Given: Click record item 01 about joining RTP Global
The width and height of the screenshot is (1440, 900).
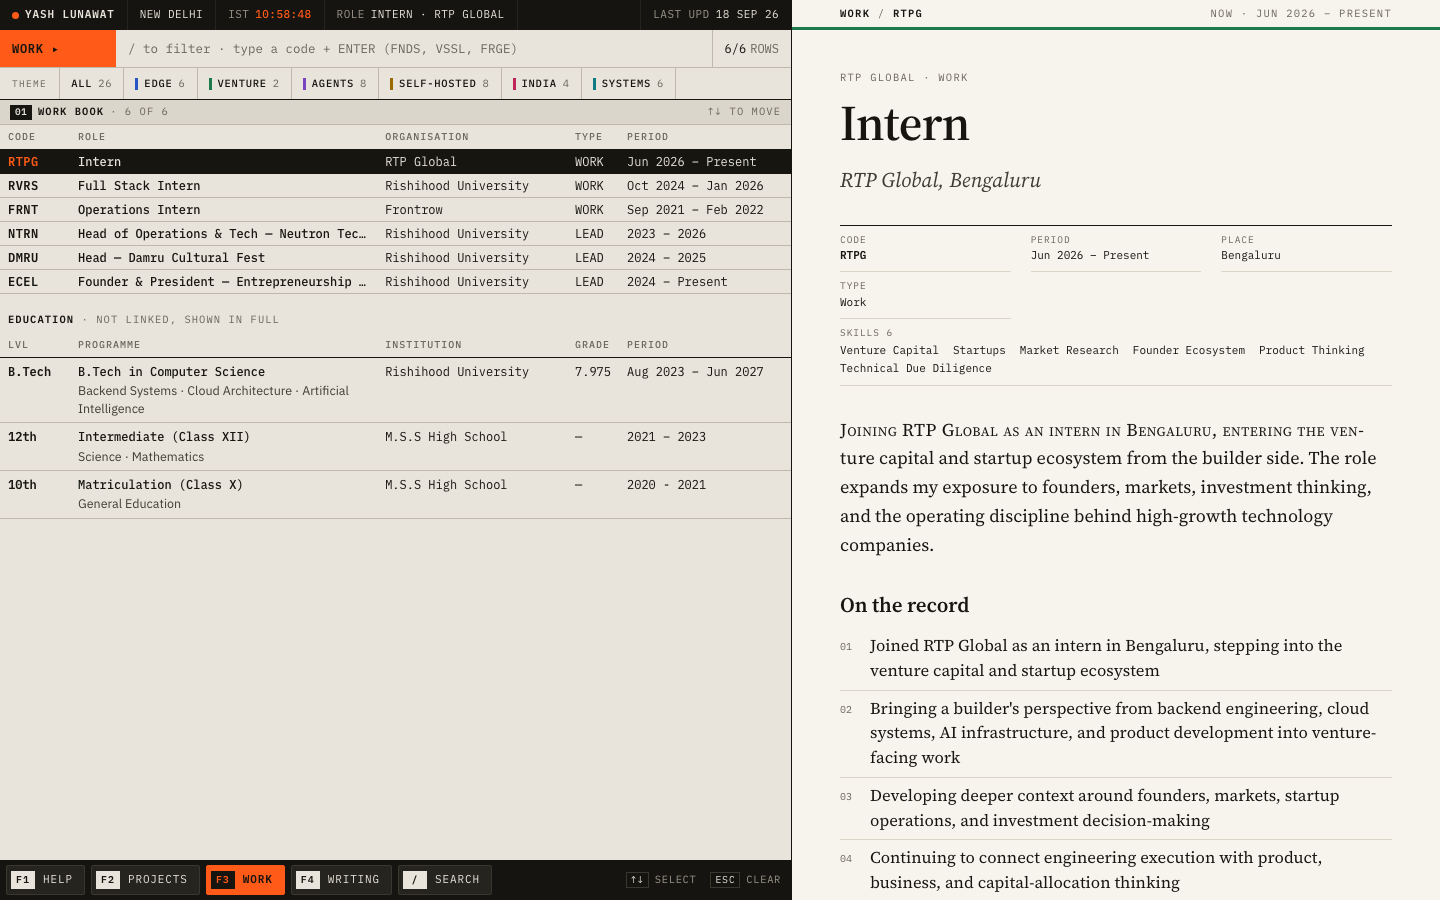Looking at the screenshot, I should pyautogui.click(x=1116, y=659).
